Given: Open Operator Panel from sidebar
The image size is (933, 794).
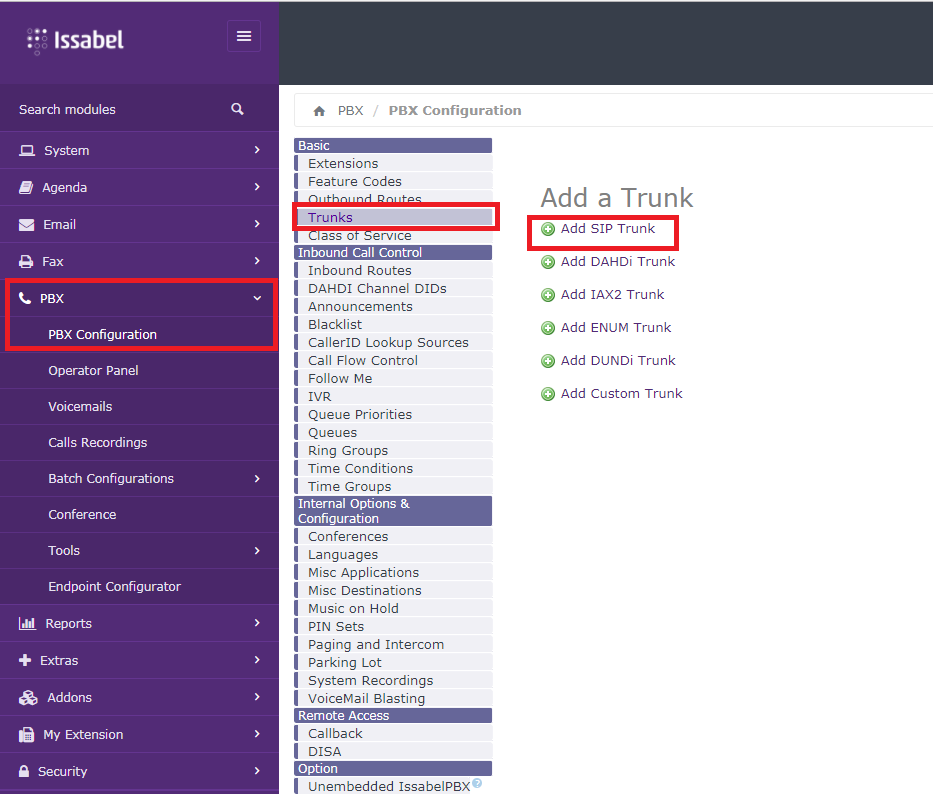Looking at the screenshot, I should (93, 371).
